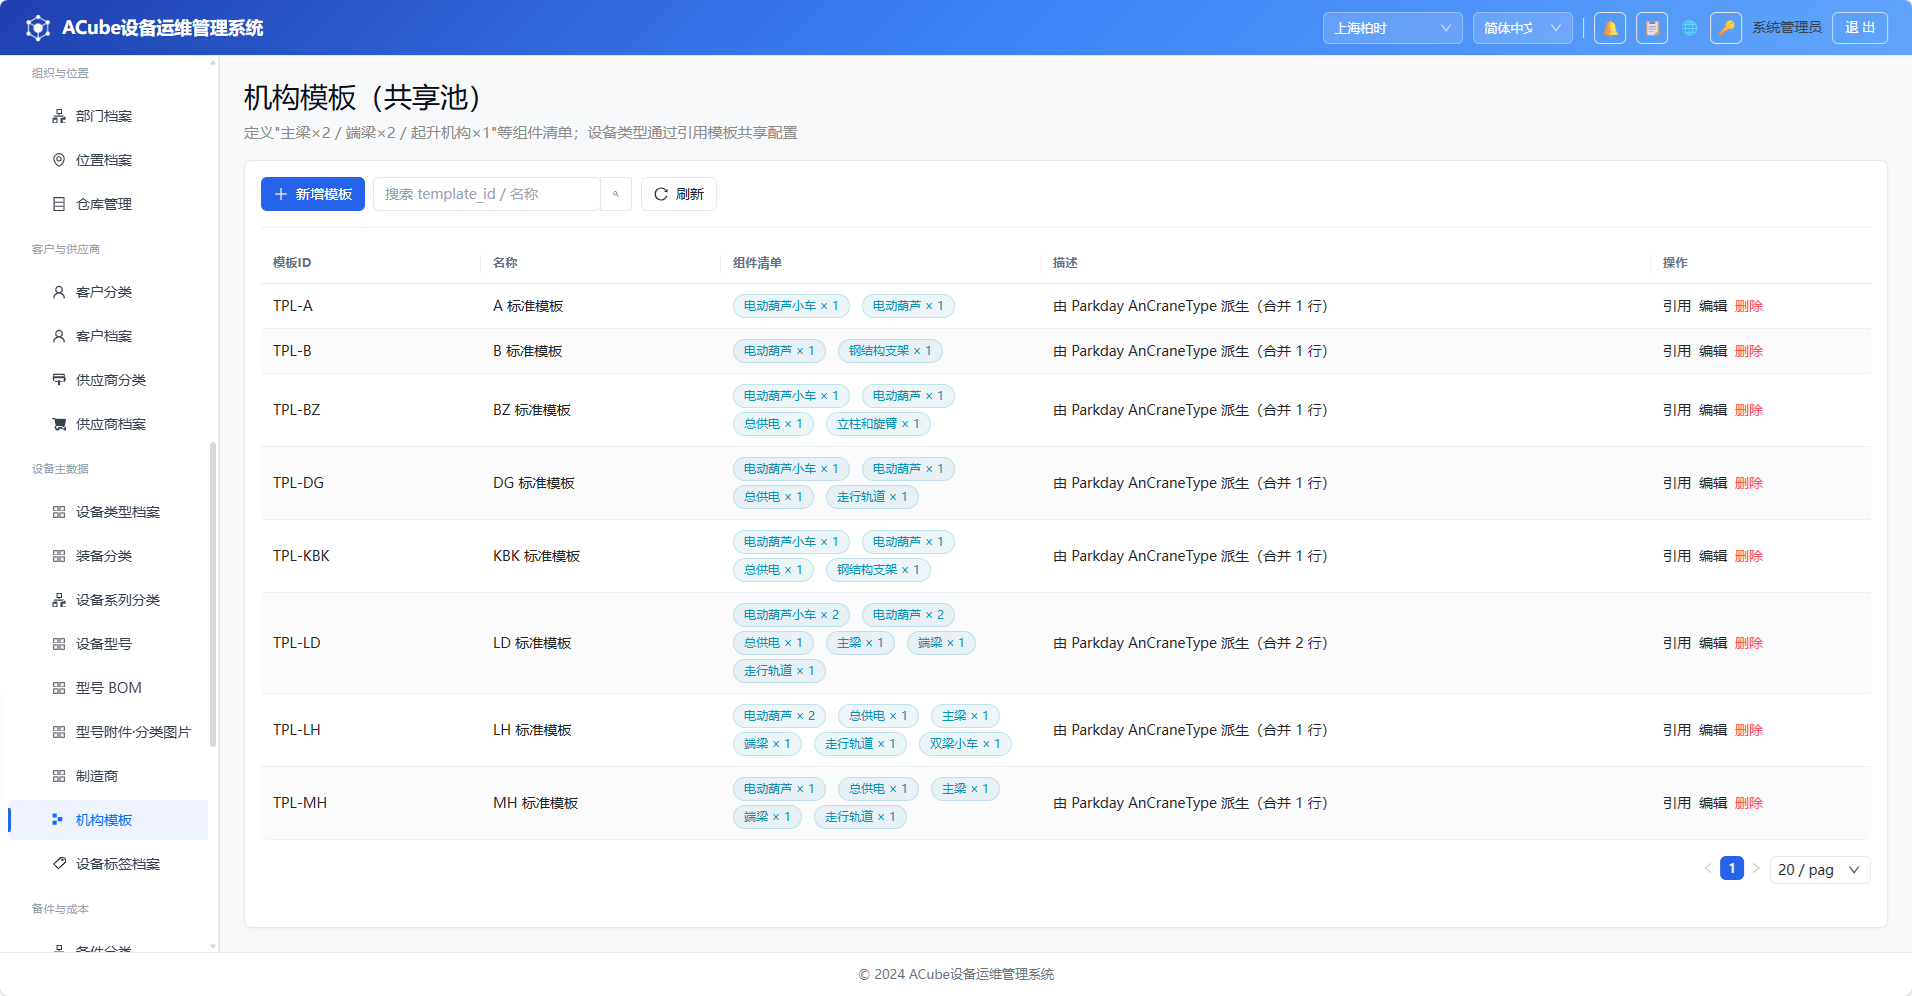Screen dimensions: 1912x996
Task: Click the 仓库管理 sidebar icon
Action: click(x=59, y=204)
